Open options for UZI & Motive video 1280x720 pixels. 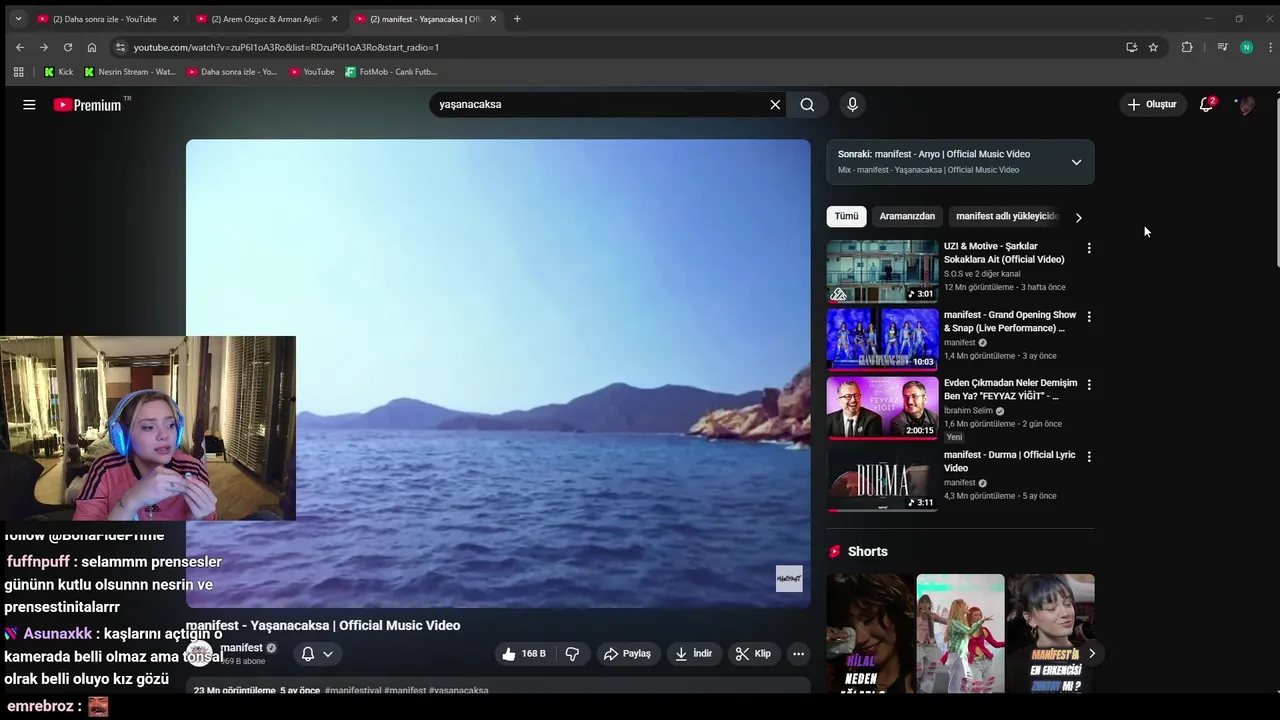pos(1089,248)
